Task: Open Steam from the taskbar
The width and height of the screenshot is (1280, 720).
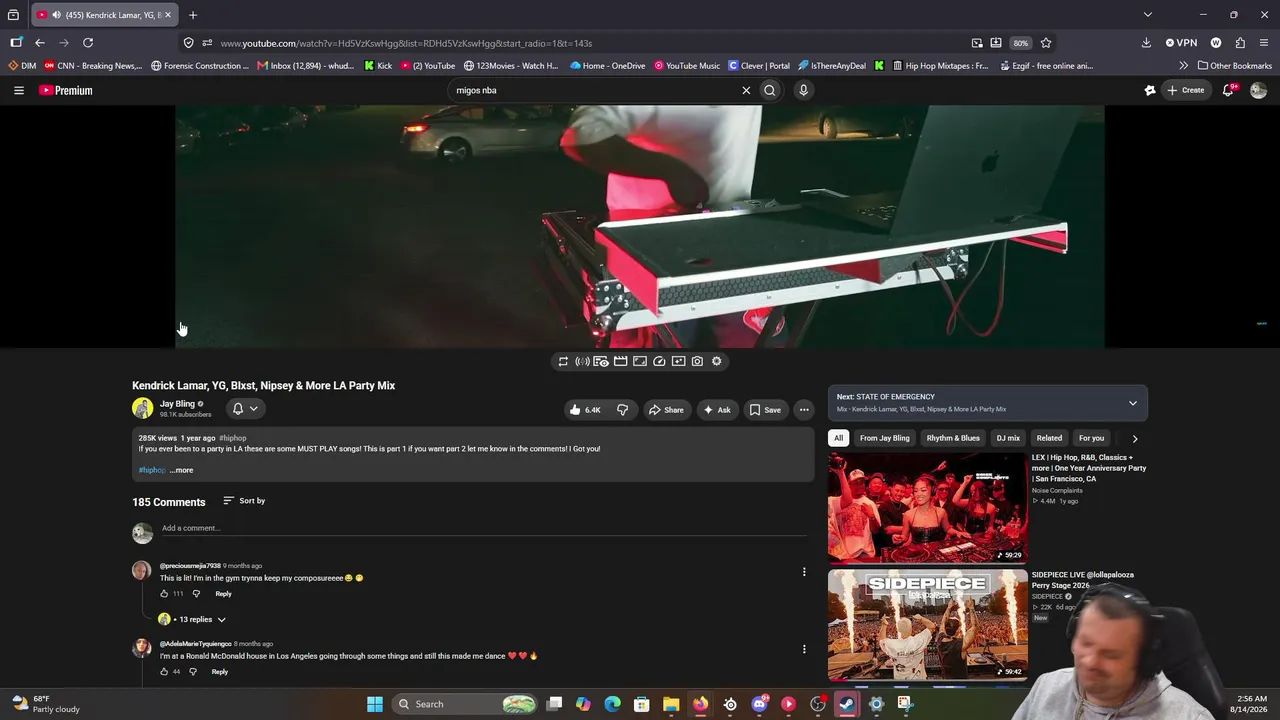Action: coord(847,704)
